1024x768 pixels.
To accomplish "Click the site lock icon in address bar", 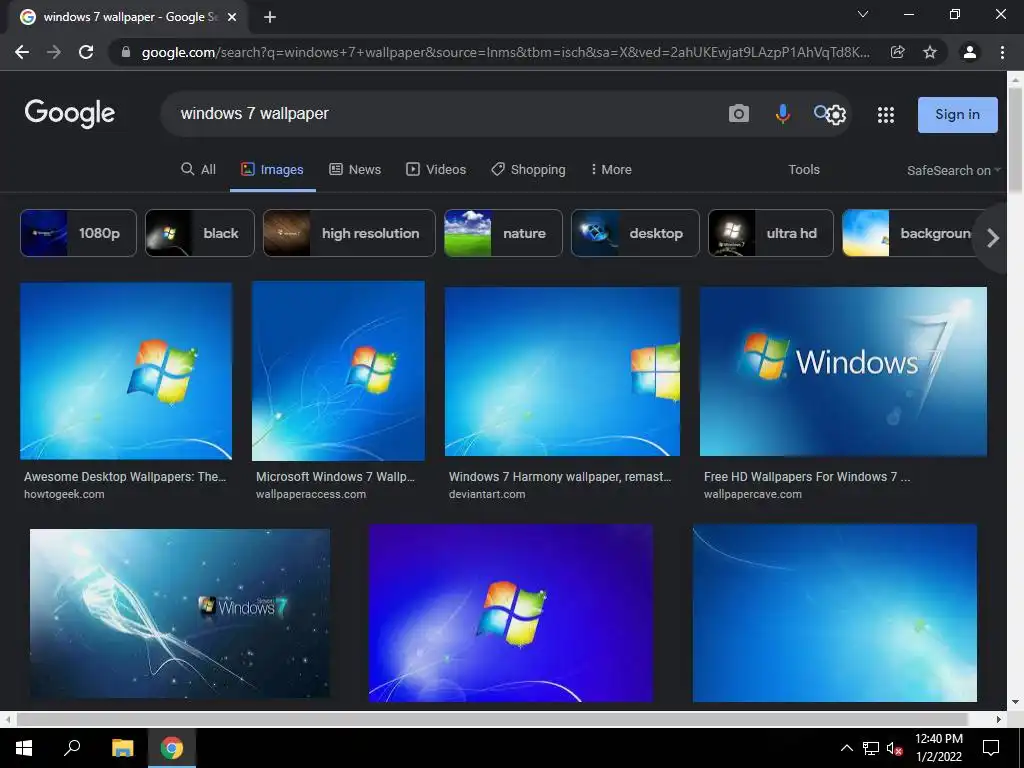I will pyautogui.click(x=126, y=52).
